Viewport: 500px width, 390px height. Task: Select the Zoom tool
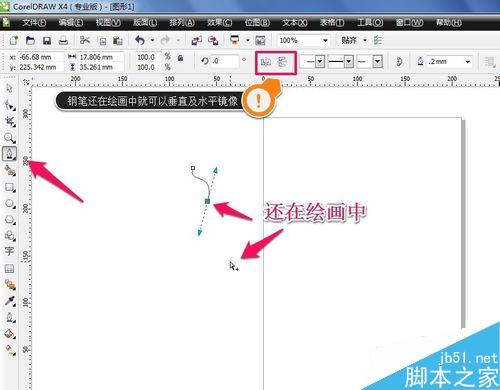9,138
